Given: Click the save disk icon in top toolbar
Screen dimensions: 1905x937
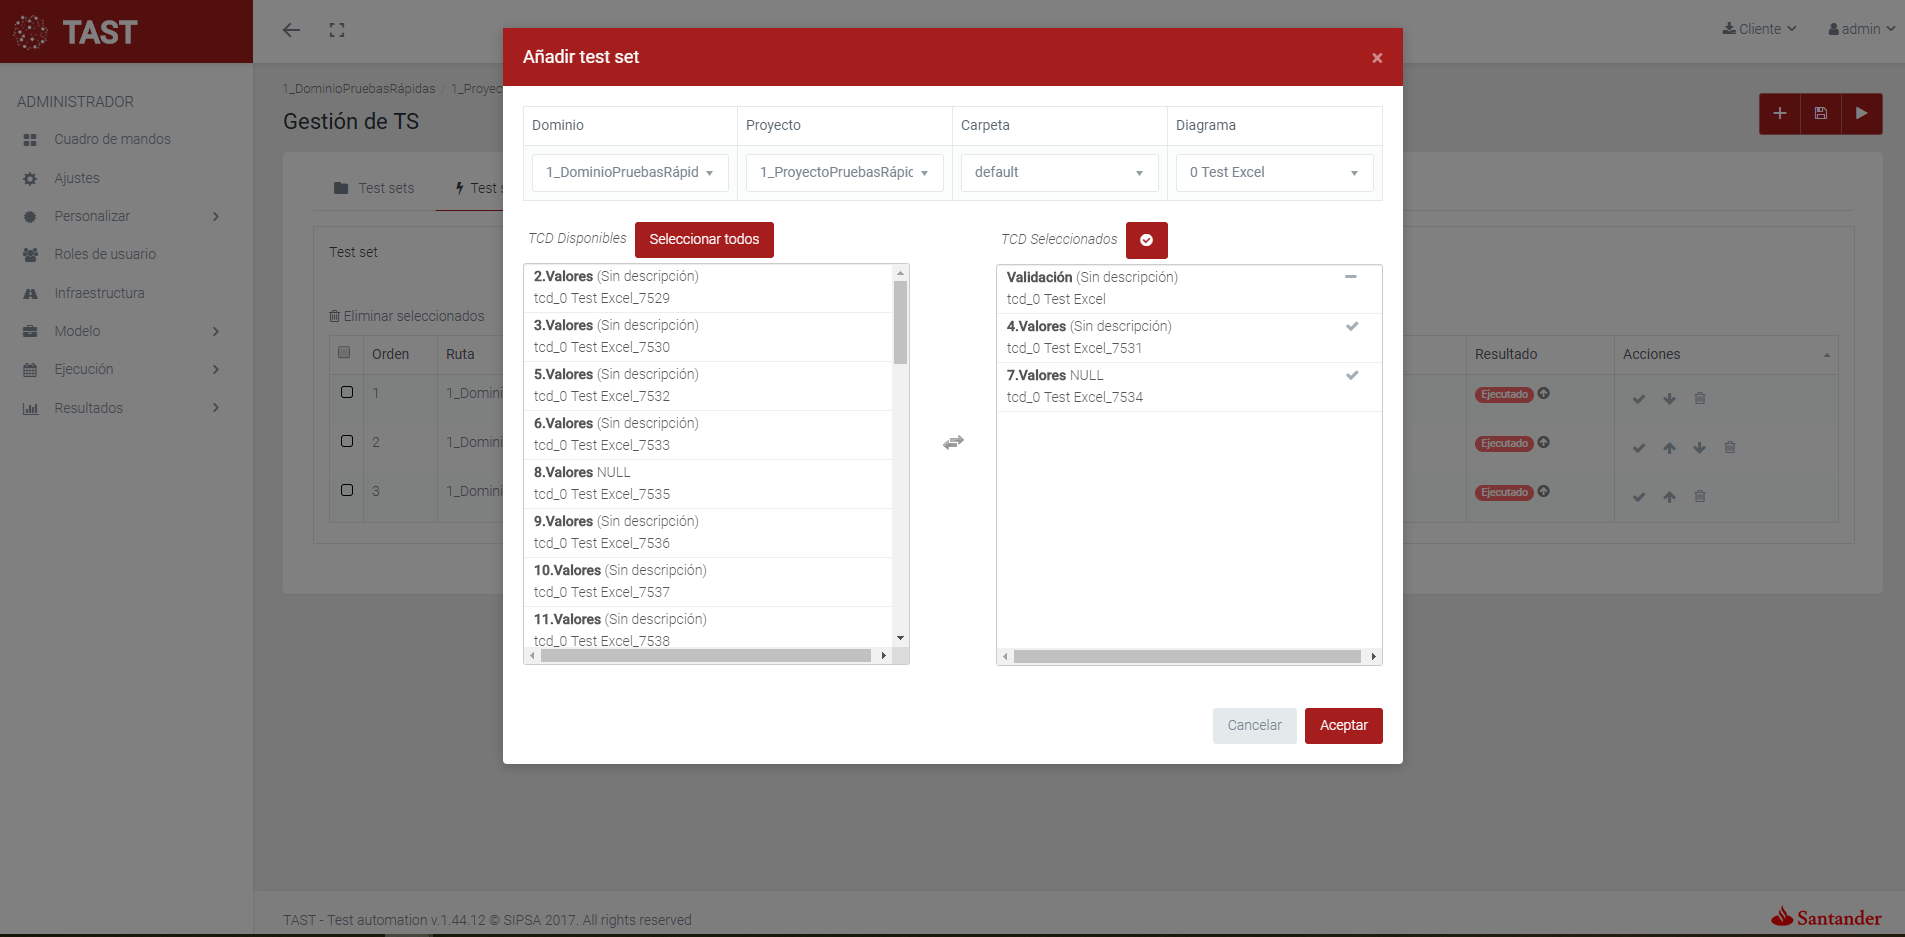Looking at the screenshot, I should [1820, 114].
